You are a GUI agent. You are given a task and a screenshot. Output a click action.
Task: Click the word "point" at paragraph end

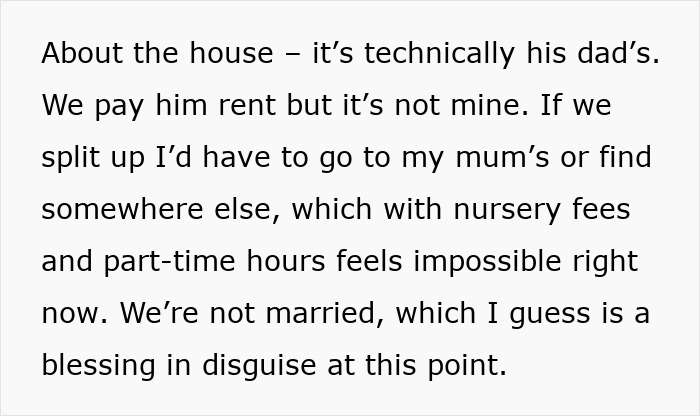[x=469, y=365]
